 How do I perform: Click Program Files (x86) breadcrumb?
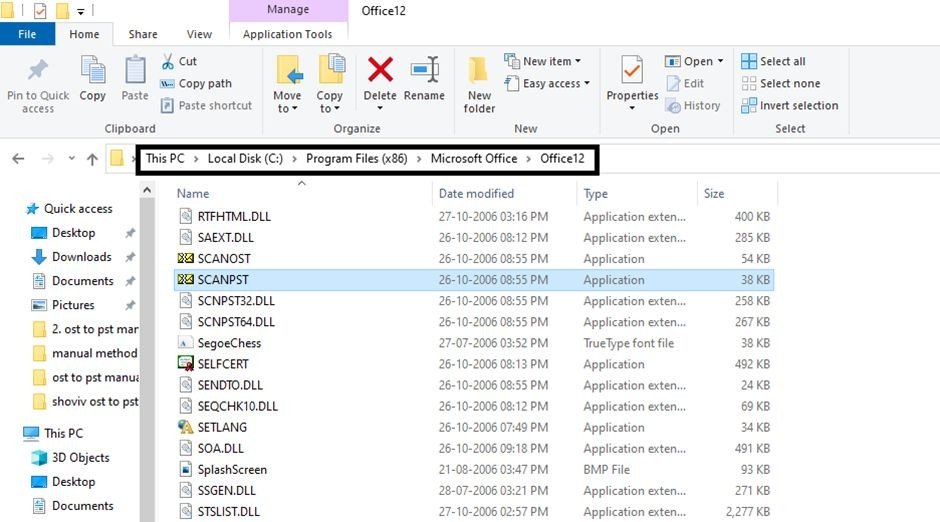pos(357,158)
